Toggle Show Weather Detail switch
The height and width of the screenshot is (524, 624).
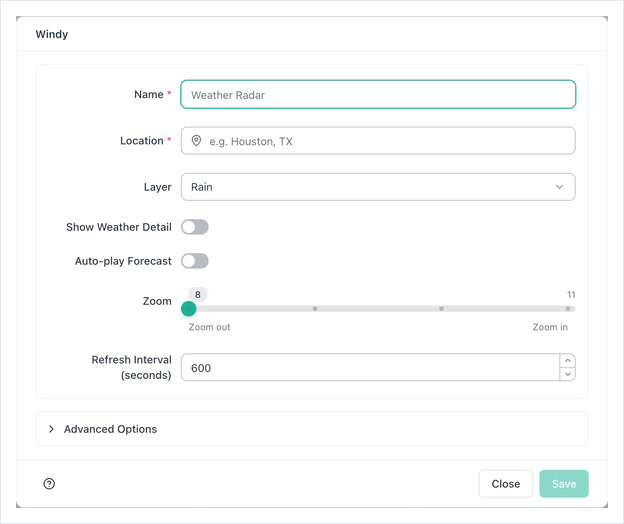195,227
